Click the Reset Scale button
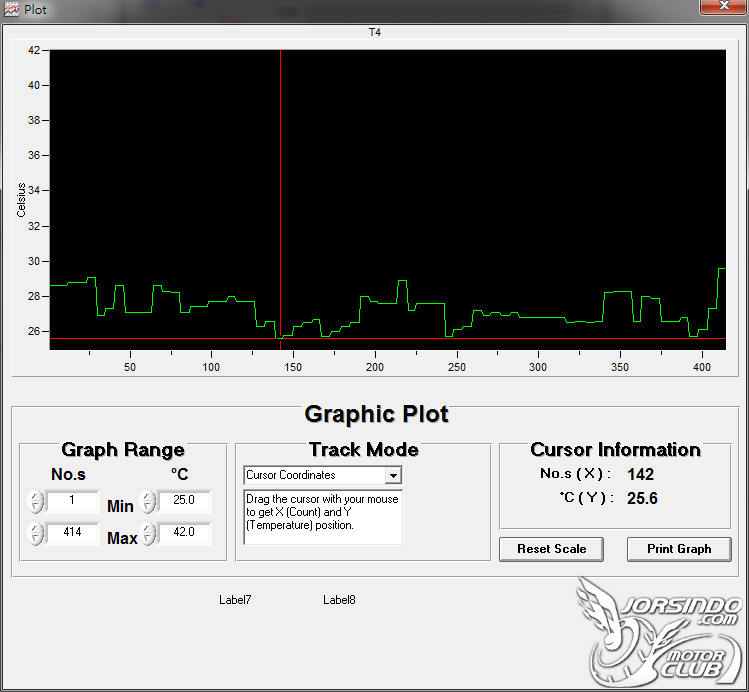The image size is (749, 692). click(x=551, y=549)
